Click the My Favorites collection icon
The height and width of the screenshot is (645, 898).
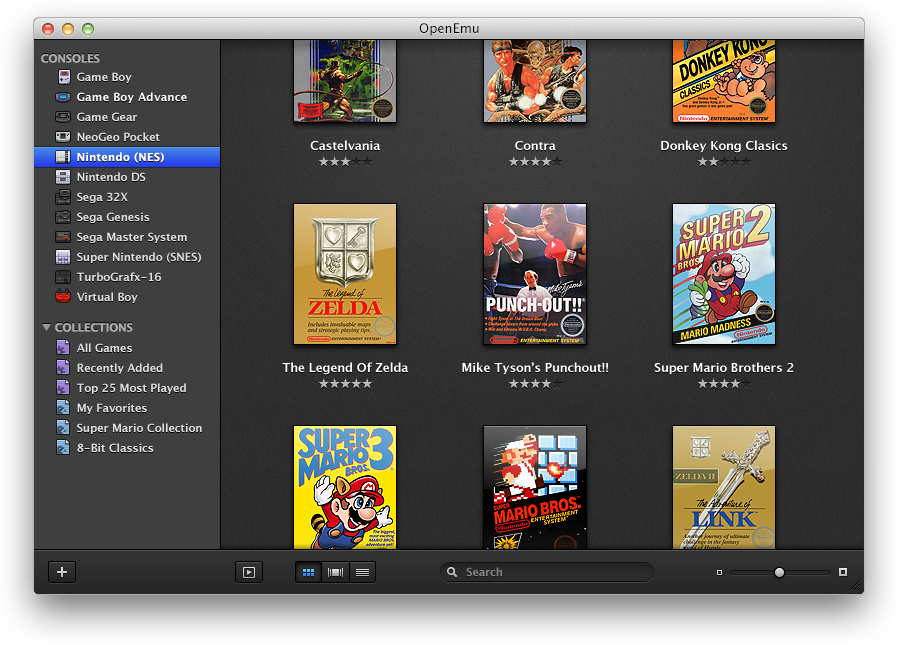pyautogui.click(x=63, y=408)
